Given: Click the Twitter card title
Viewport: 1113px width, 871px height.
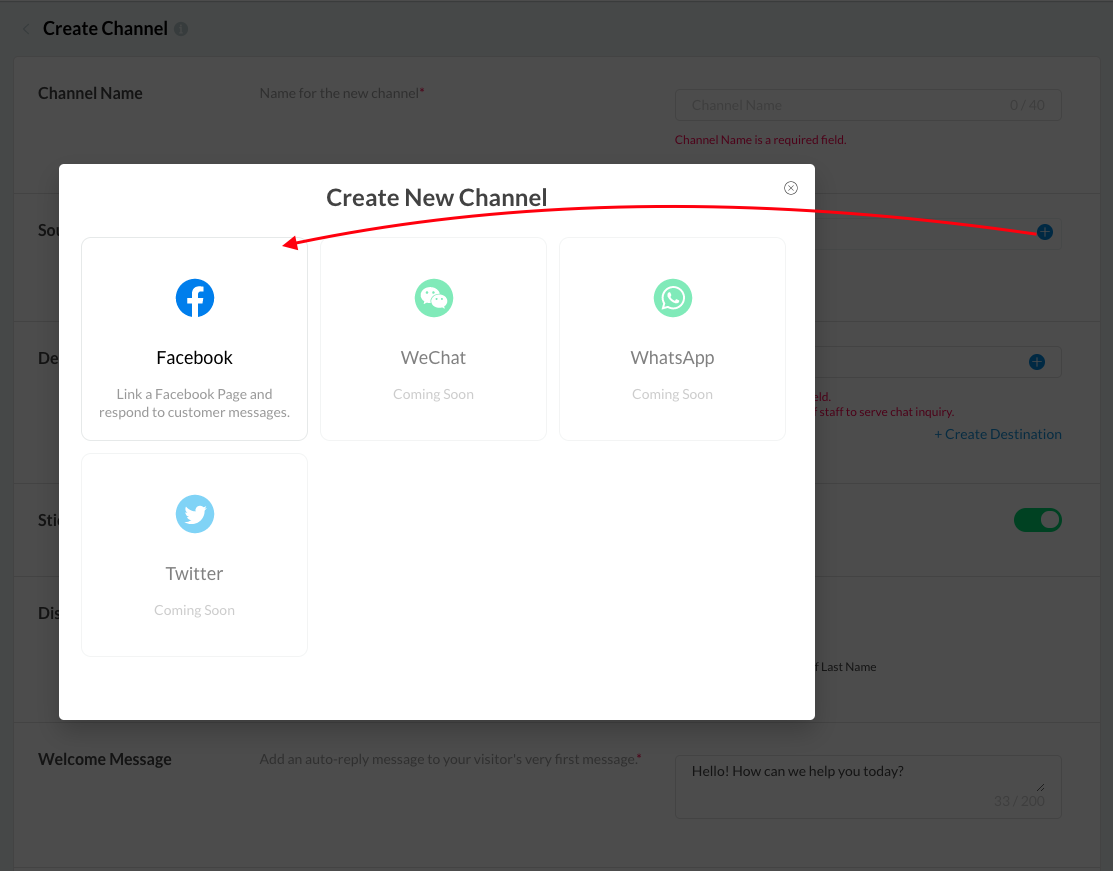Looking at the screenshot, I should tap(194, 574).
